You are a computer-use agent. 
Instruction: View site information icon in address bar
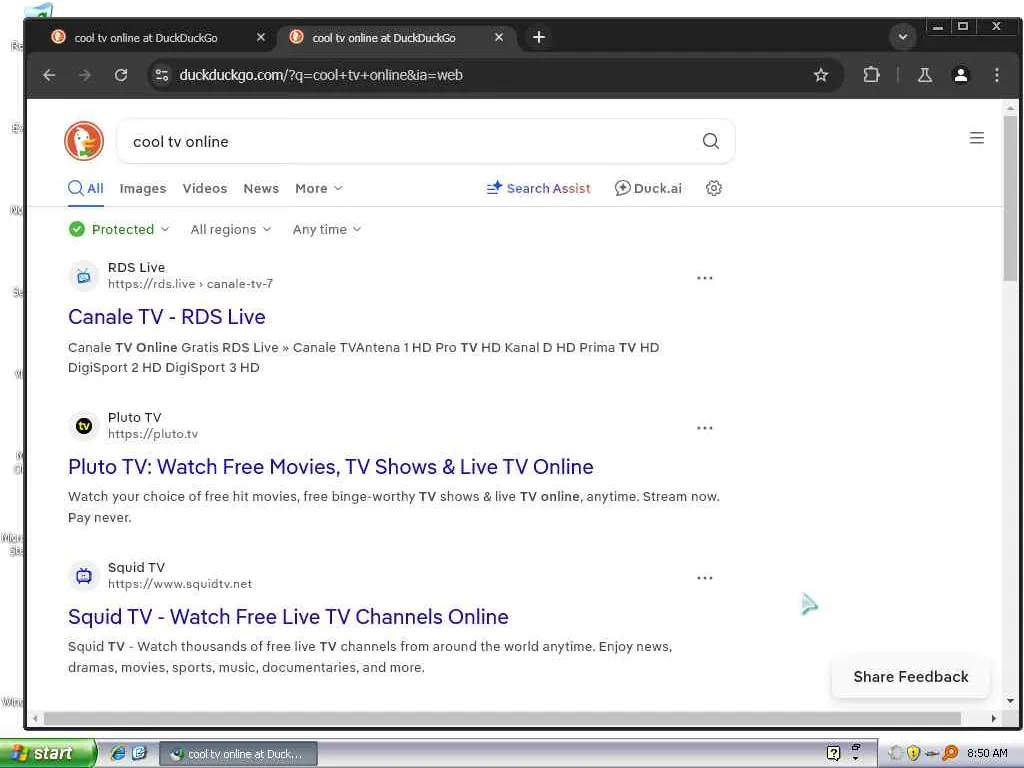161,75
